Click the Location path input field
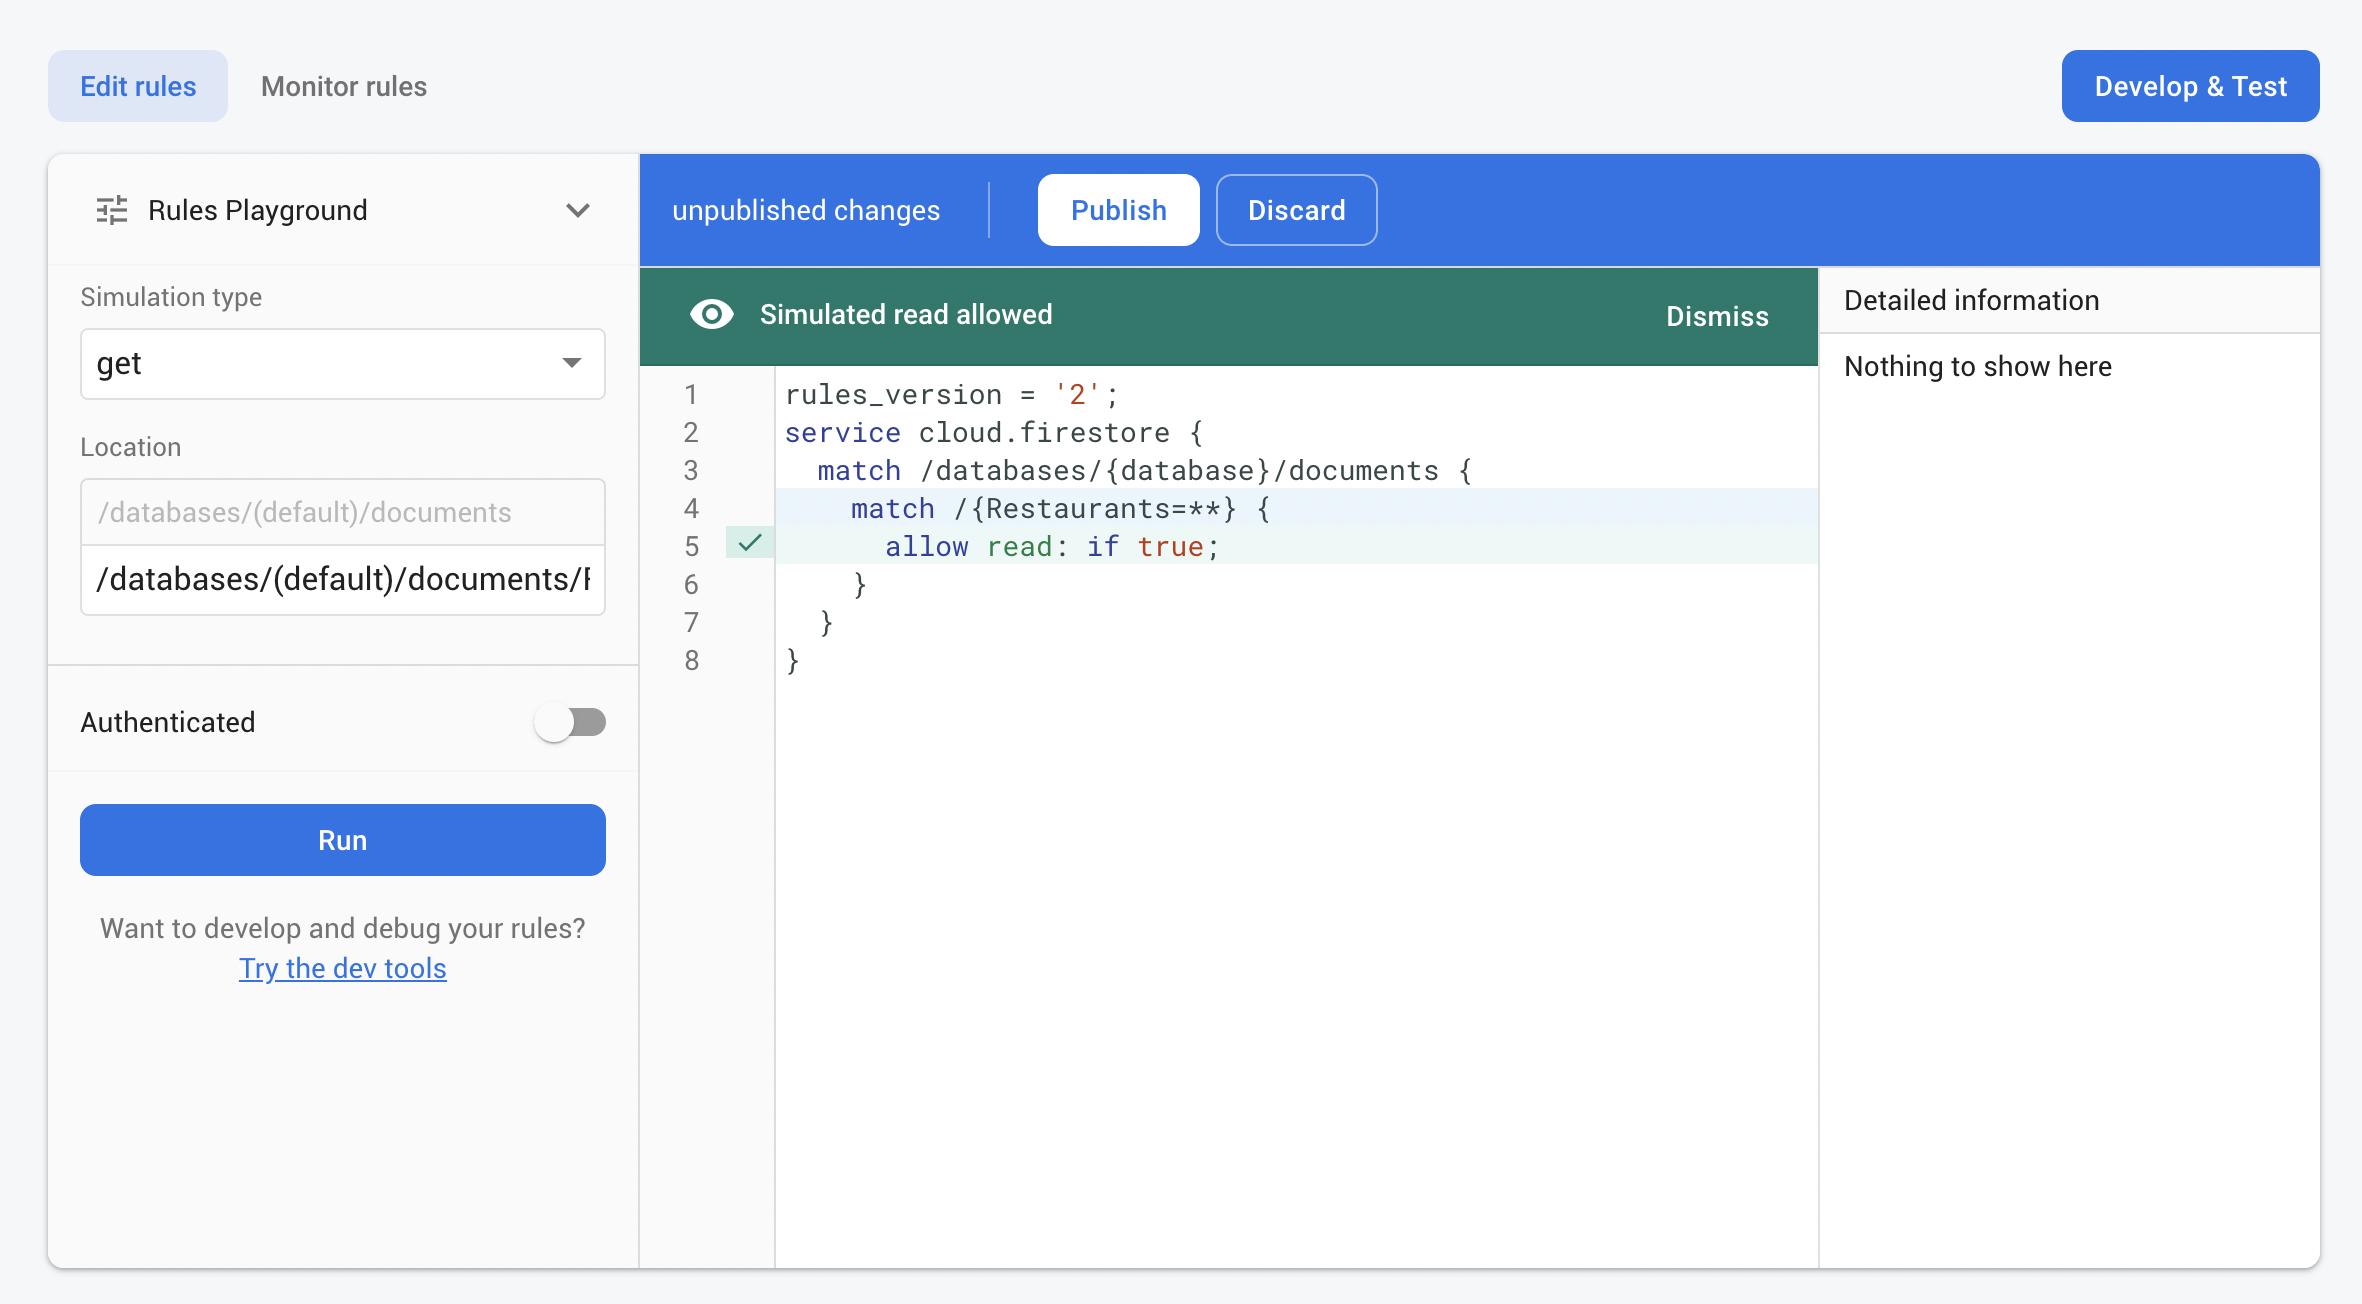 [x=342, y=580]
